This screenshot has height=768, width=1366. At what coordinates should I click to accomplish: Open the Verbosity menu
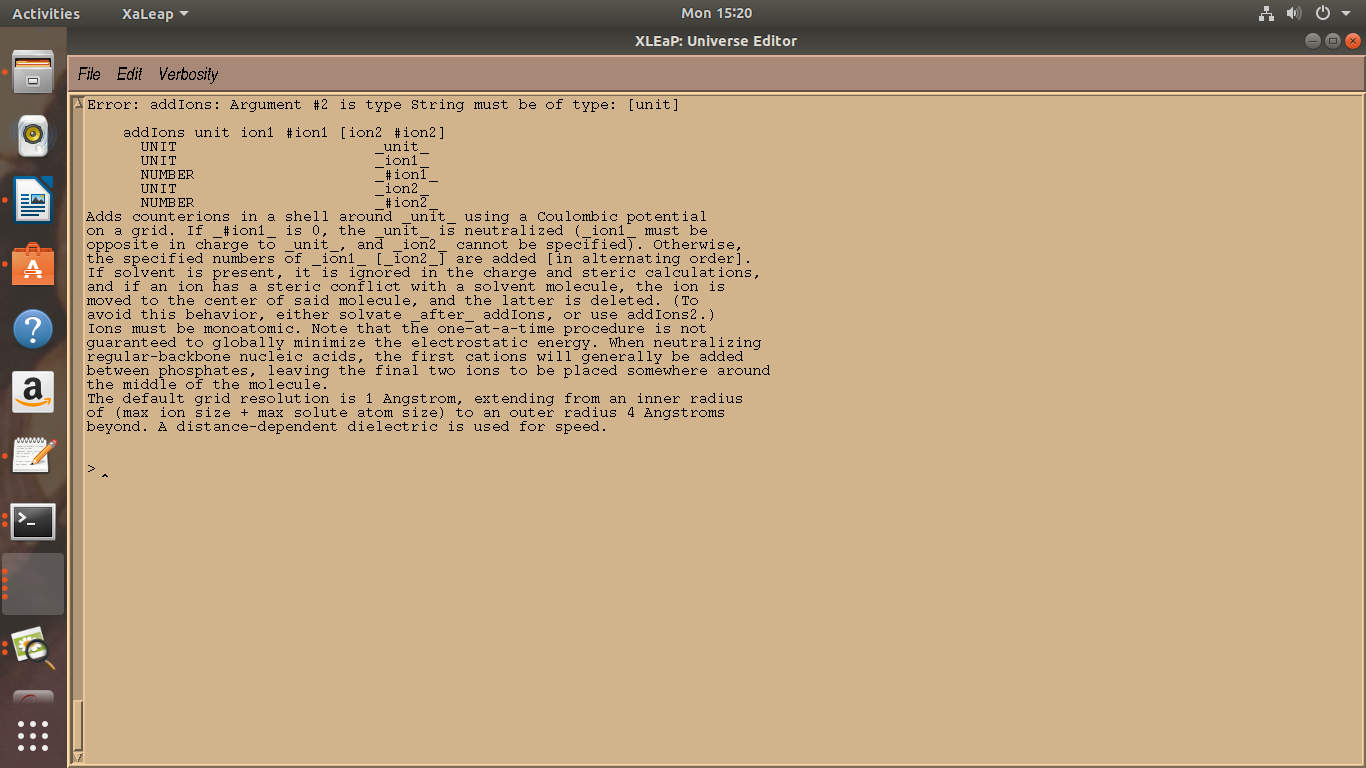click(x=188, y=74)
